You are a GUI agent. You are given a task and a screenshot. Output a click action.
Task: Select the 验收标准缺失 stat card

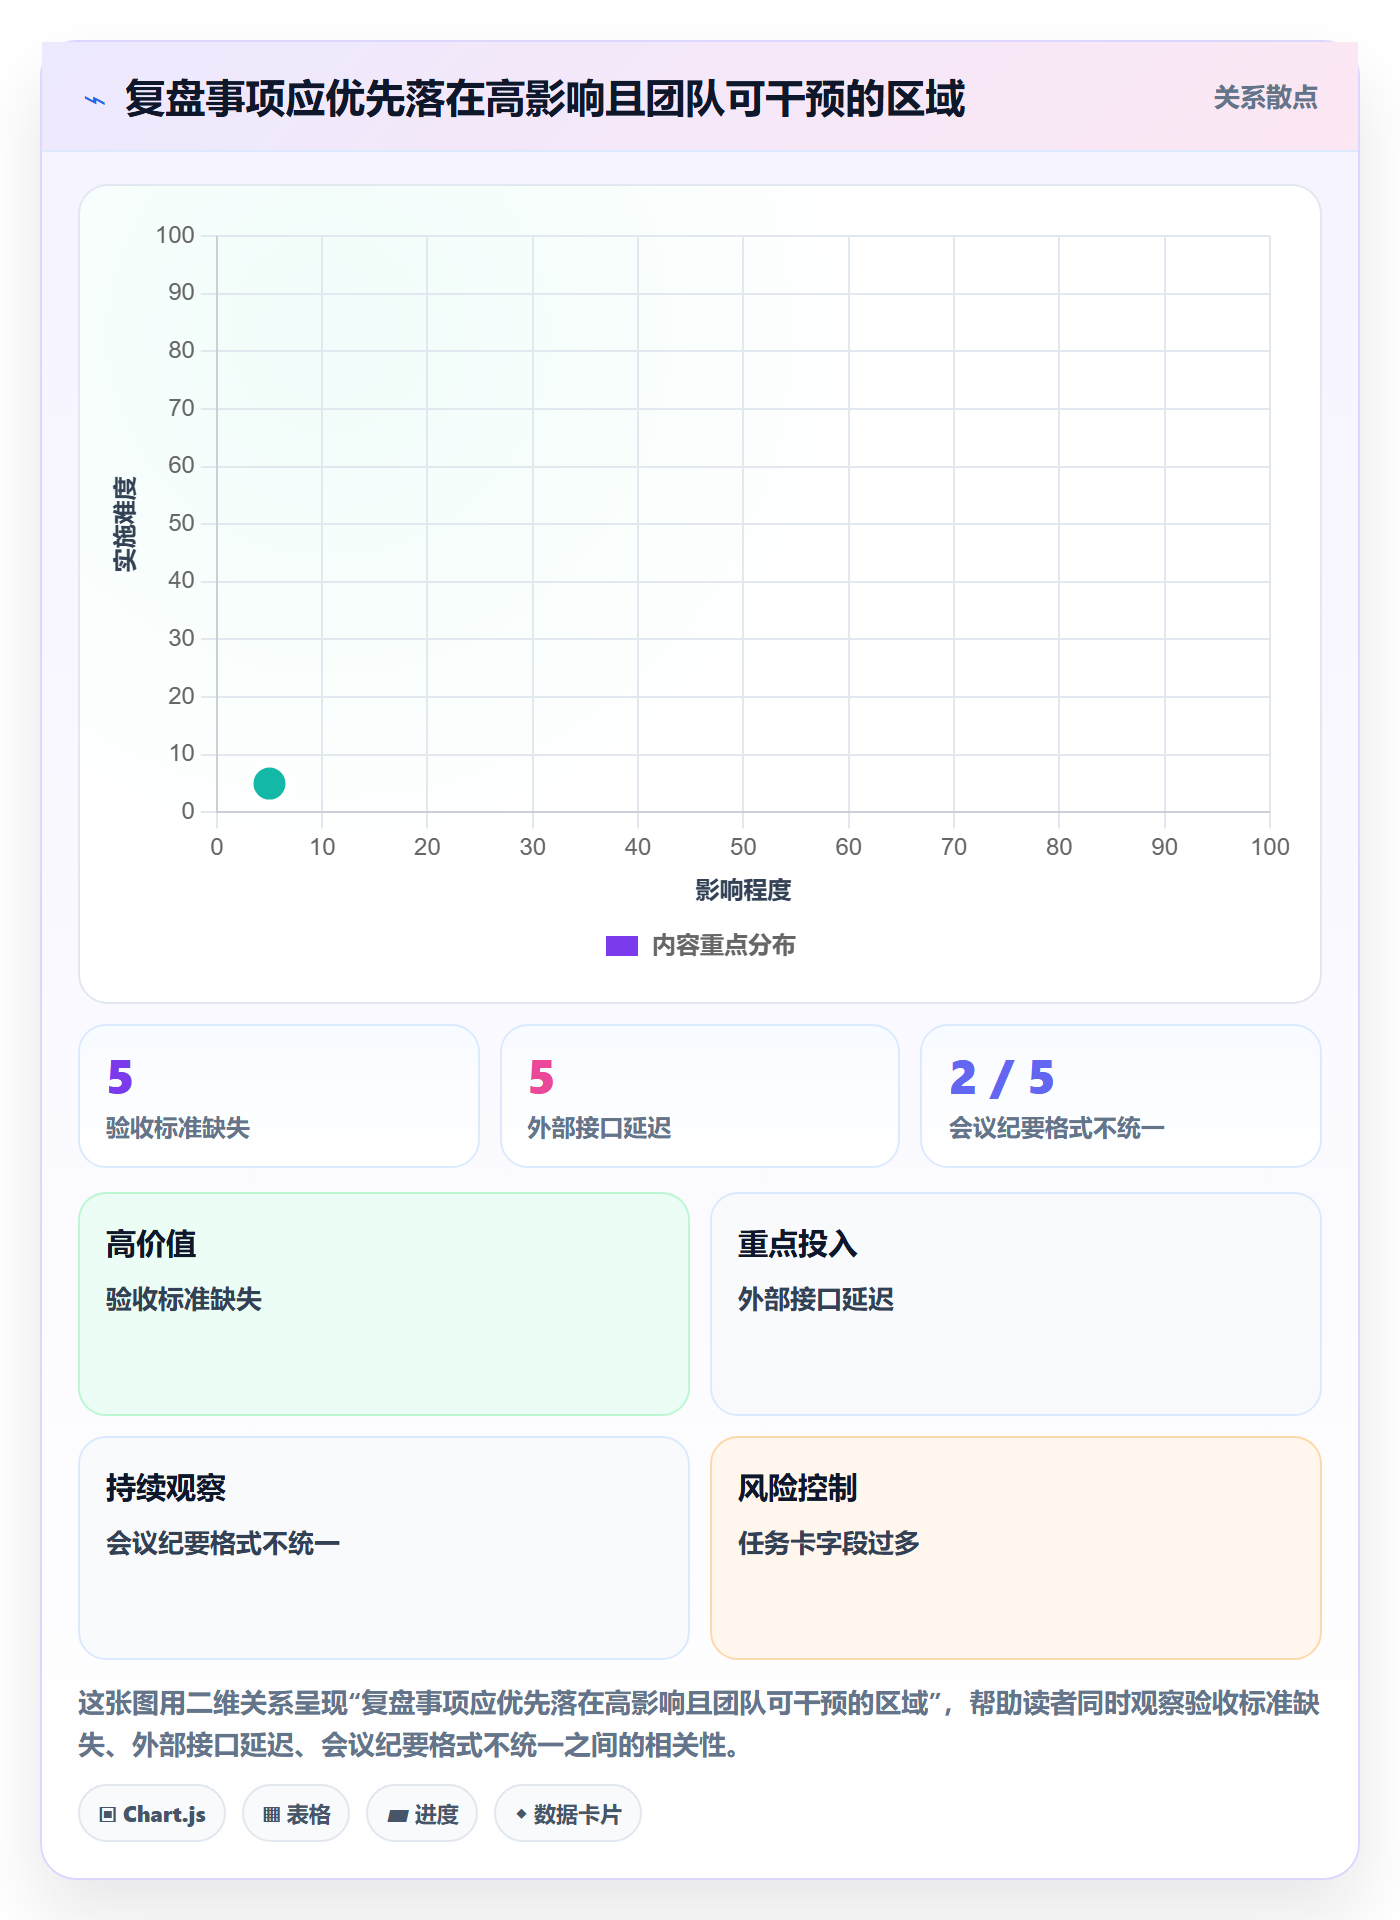click(x=279, y=1096)
